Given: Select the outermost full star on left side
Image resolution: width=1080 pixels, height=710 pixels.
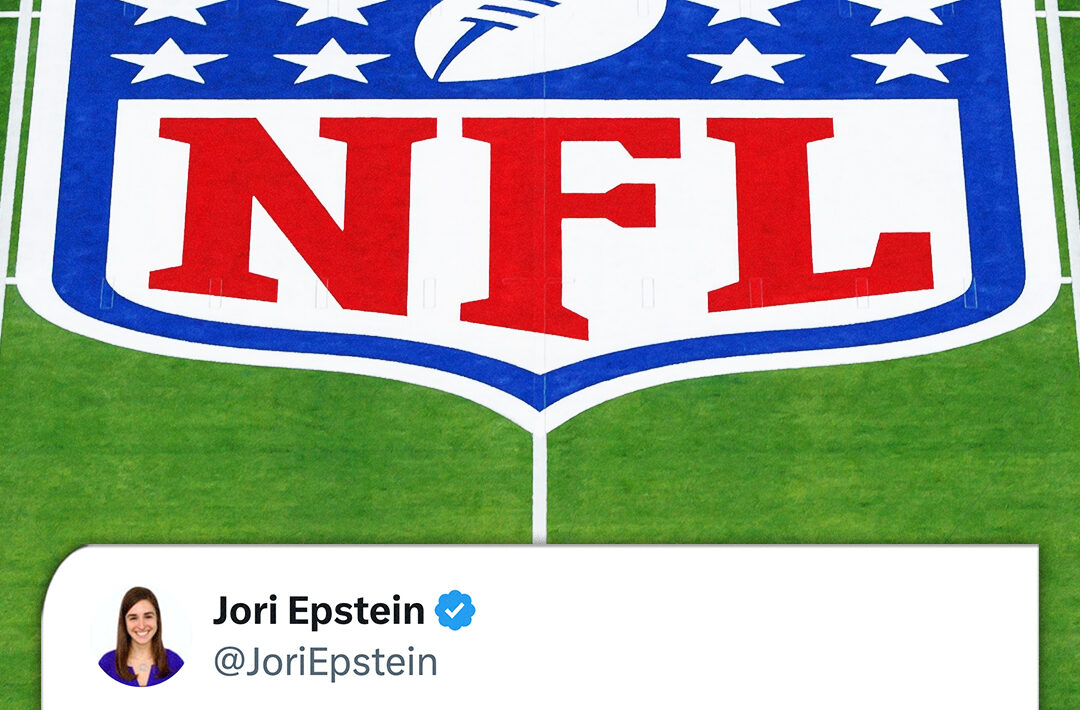Looking at the screenshot, I should 169,61.
